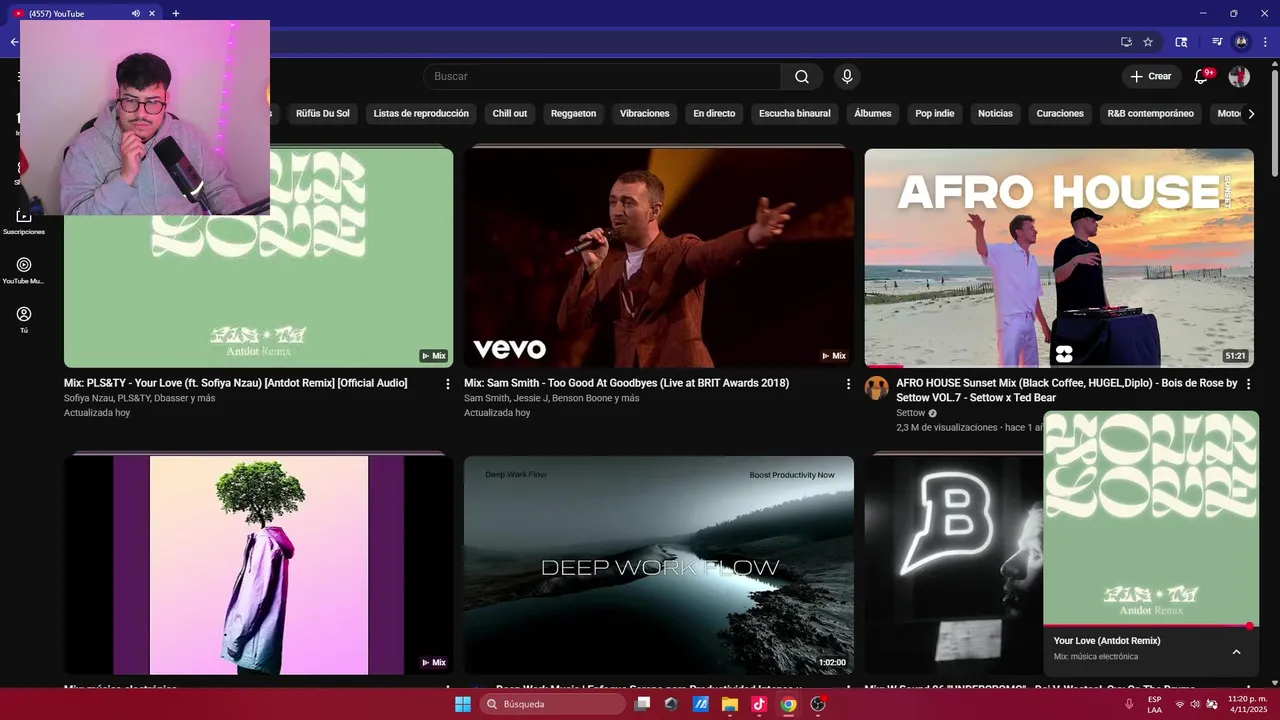Show more category chips with right arrow

(1251, 114)
